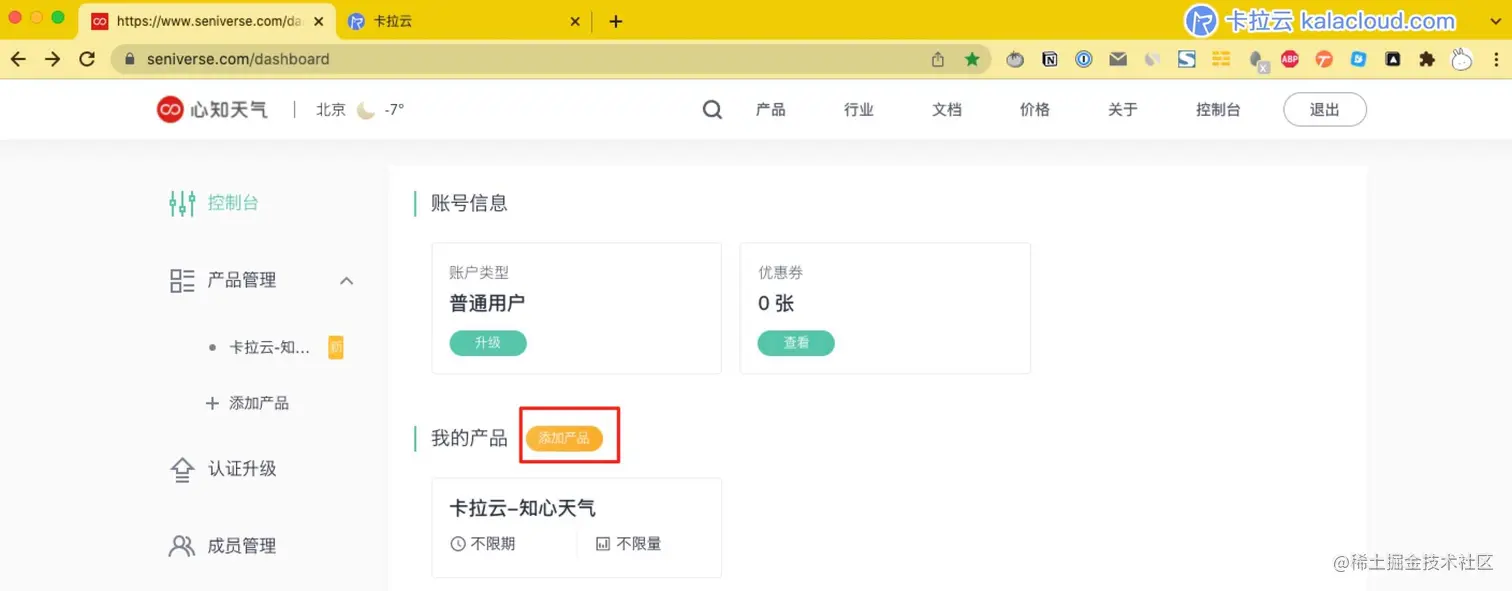Select the seniverse.com dashboard tab
1512x591 pixels.
[x=208, y=21]
